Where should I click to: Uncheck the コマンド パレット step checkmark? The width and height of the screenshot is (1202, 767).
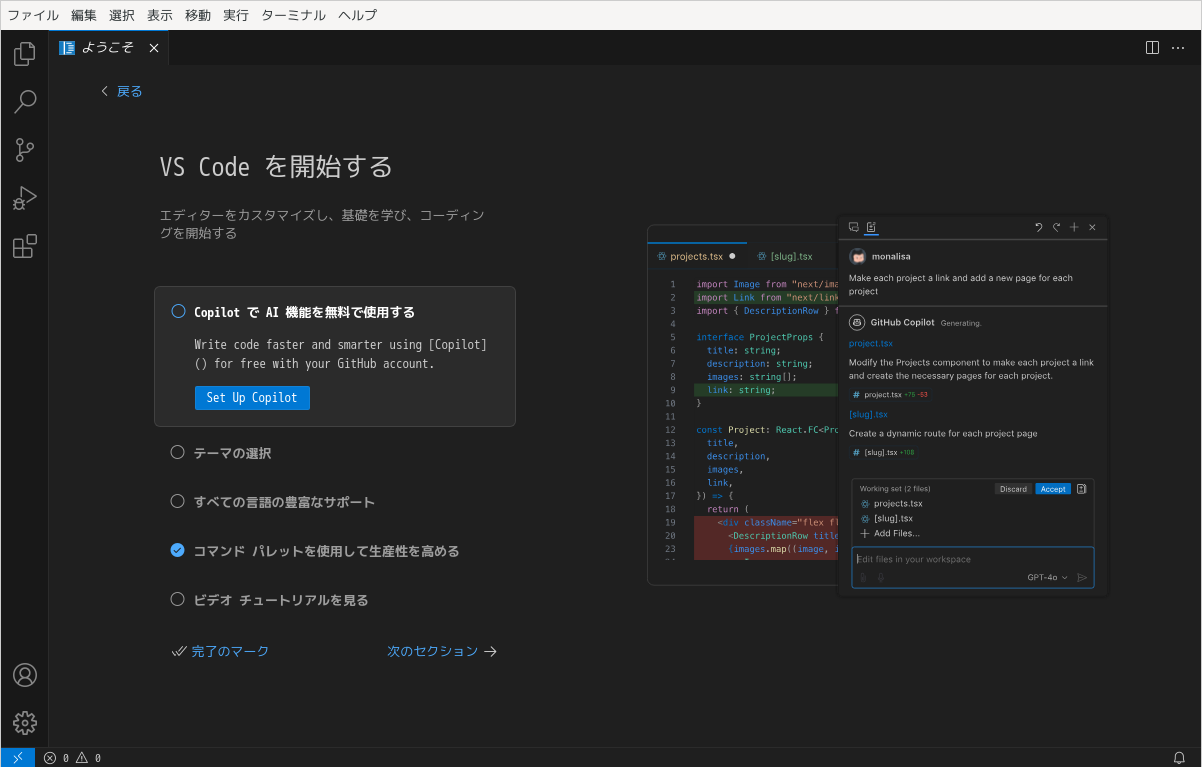tap(177, 550)
